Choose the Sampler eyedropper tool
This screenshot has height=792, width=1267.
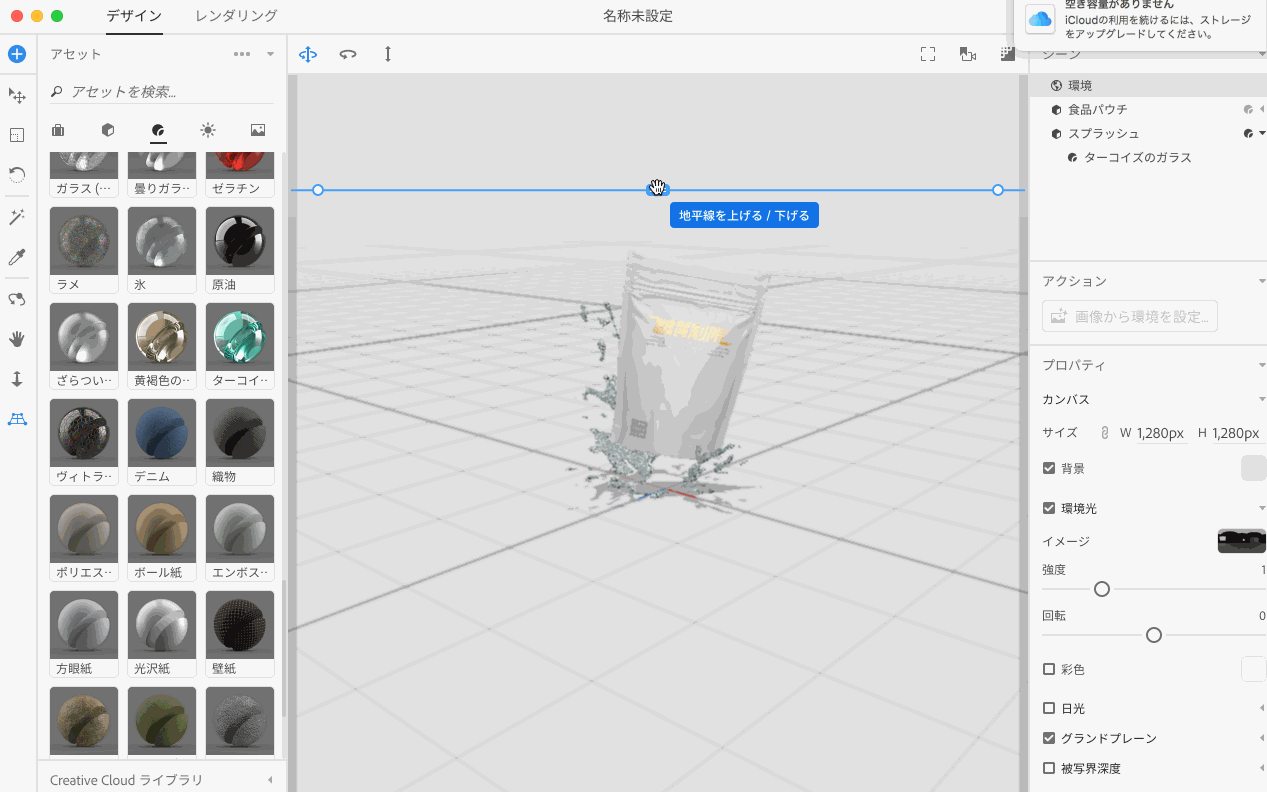click(17, 257)
